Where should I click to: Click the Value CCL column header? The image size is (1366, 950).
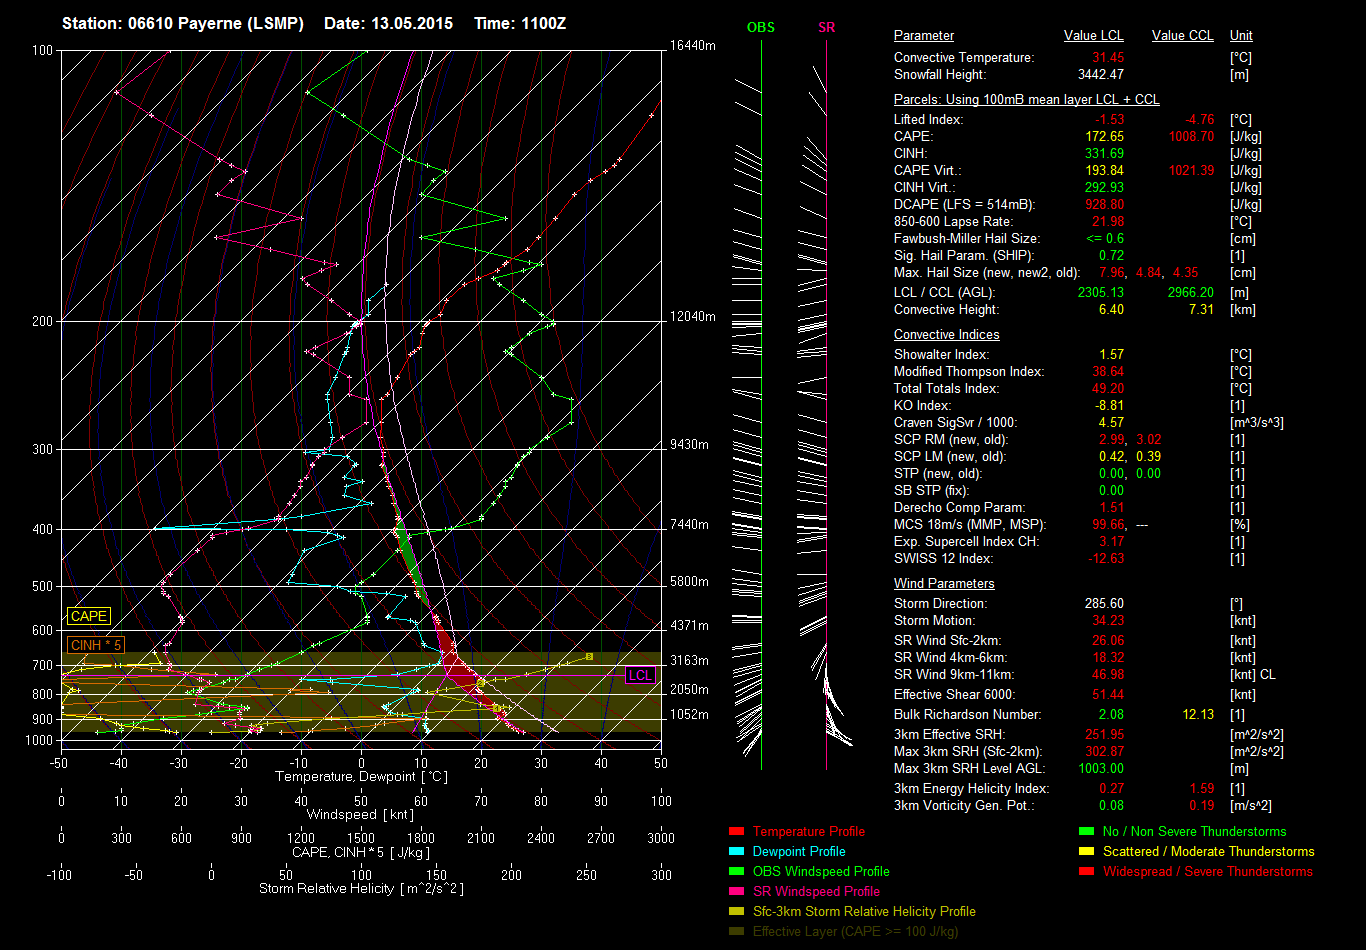tap(1182, 36)
